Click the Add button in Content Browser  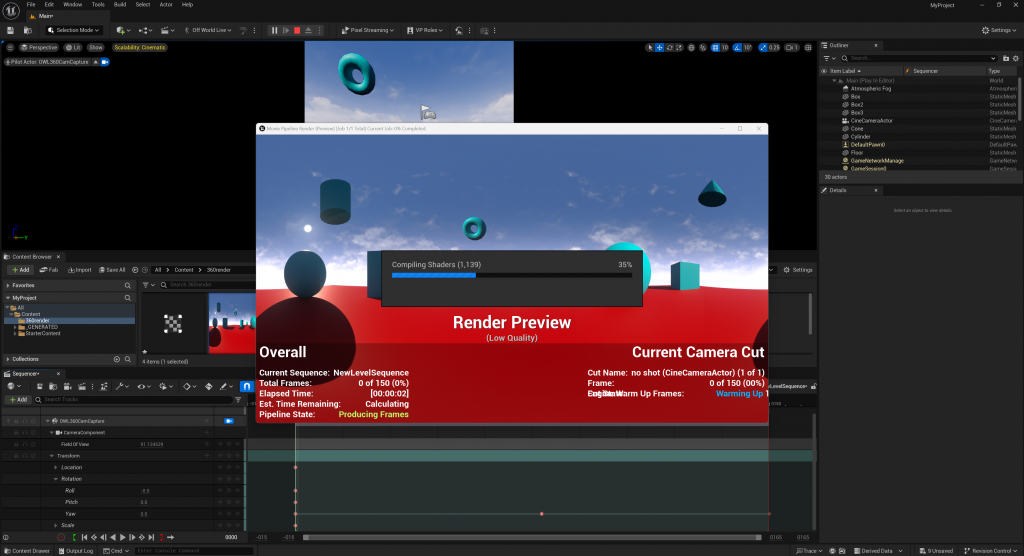20,270
